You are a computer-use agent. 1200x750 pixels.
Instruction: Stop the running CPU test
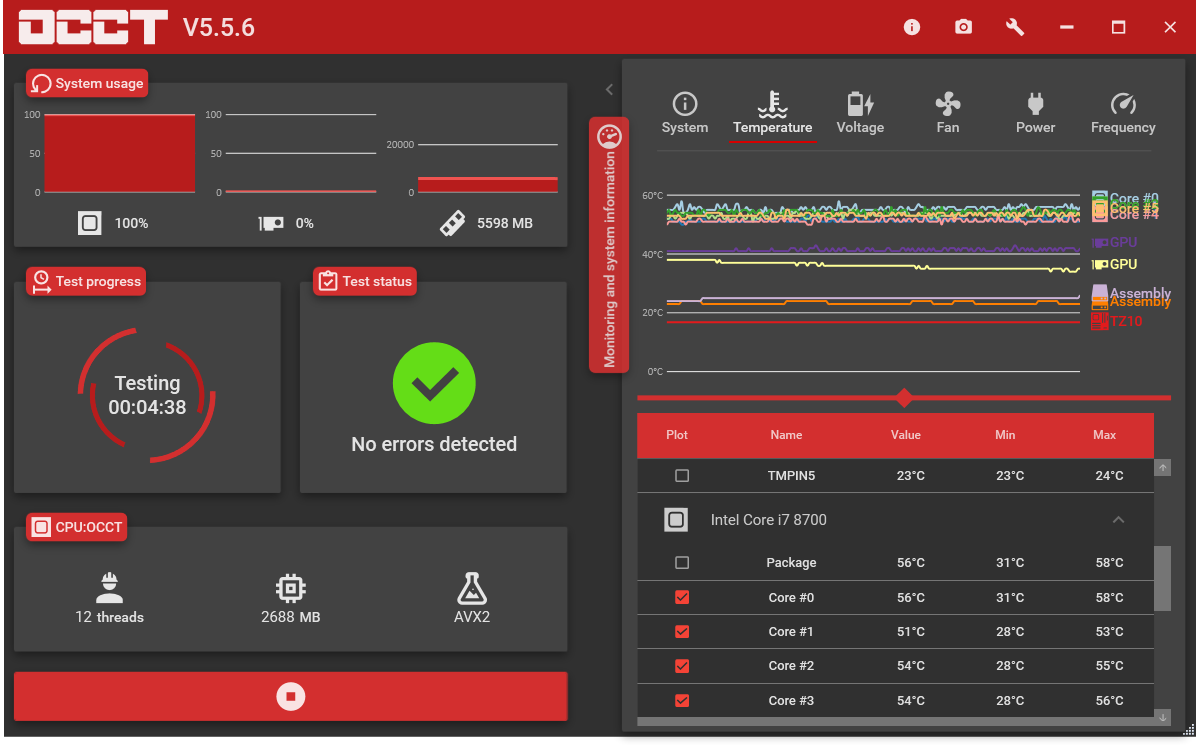(290, 696)
